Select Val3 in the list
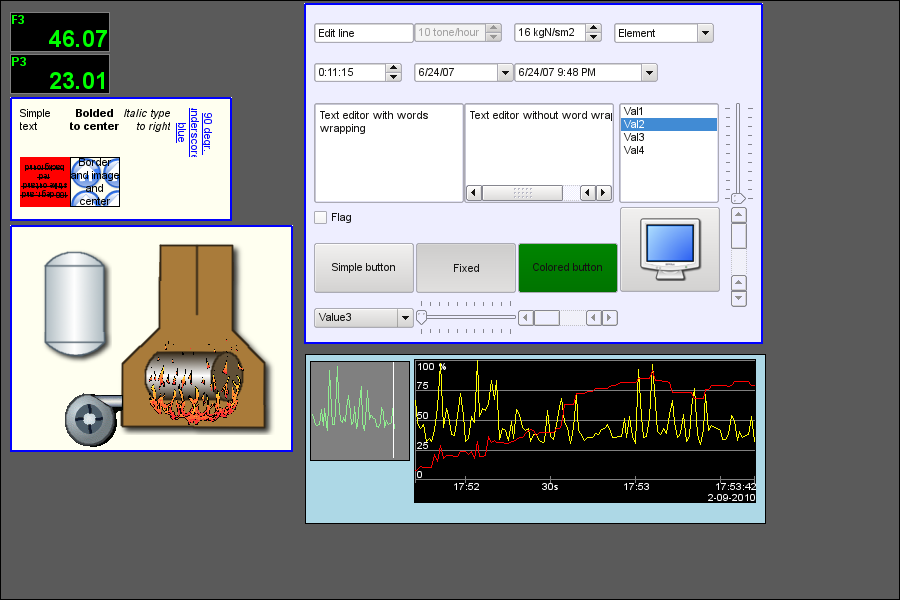The width and height of the screenshot is (900, 600). coord(634,137)
